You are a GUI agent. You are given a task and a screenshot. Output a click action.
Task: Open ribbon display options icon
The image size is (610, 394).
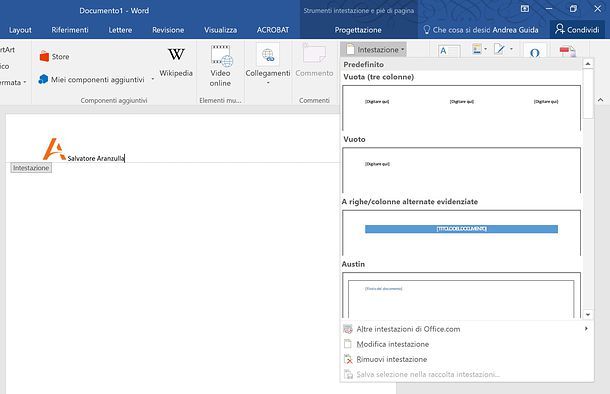pyautogui.click(x=525, y=9)
